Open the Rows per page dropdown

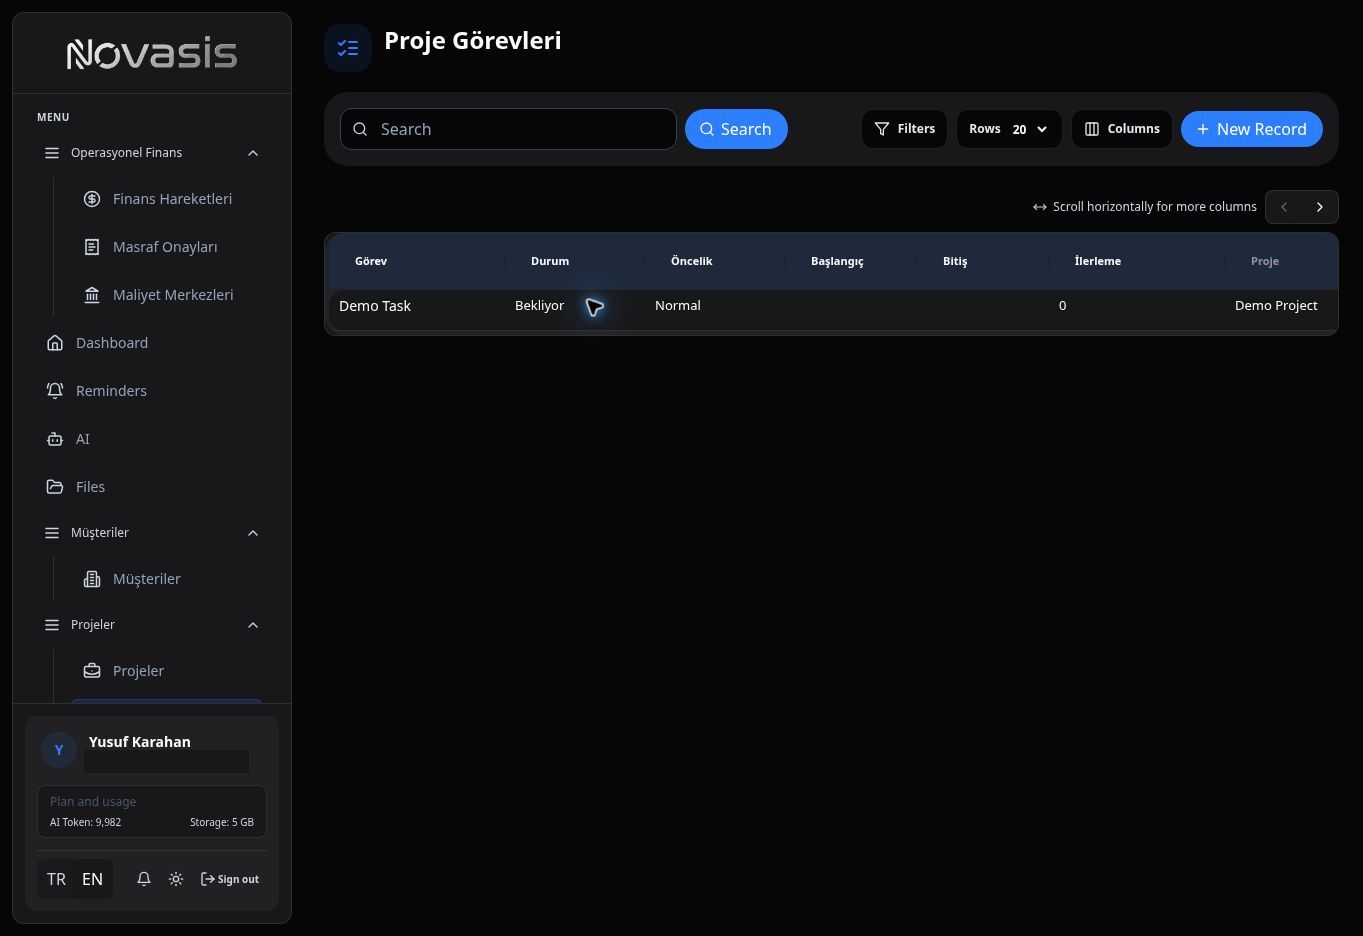[x=1009, y=129]
